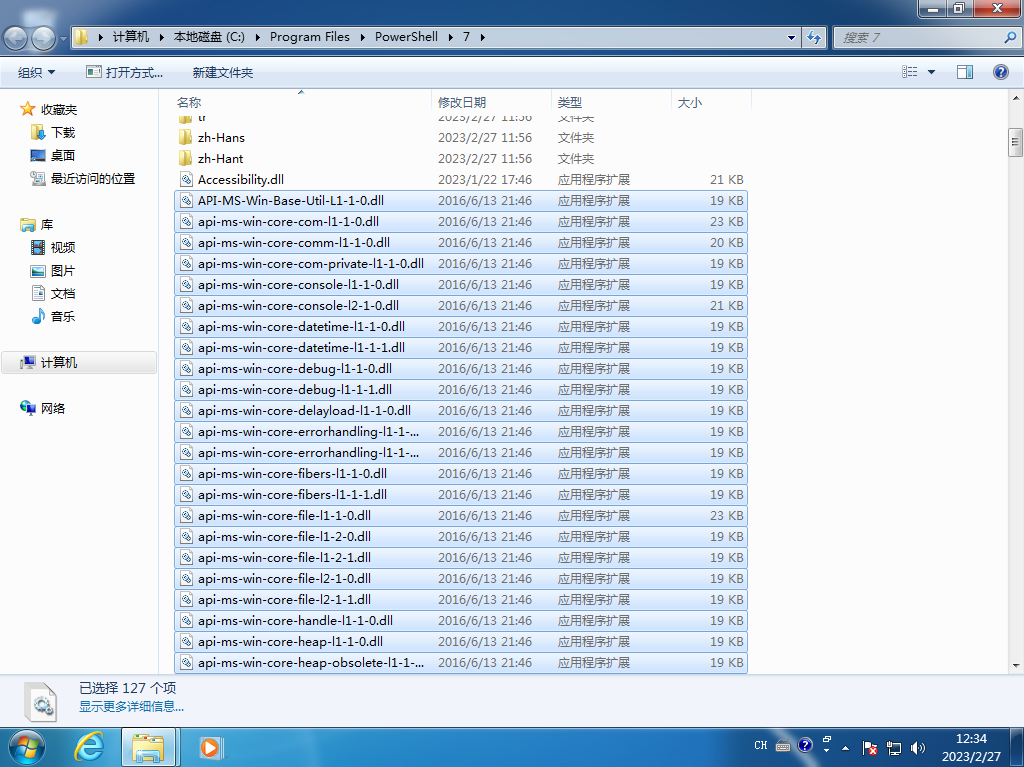
Task: Click the scrollbar down arrow
Action: 1016,665
